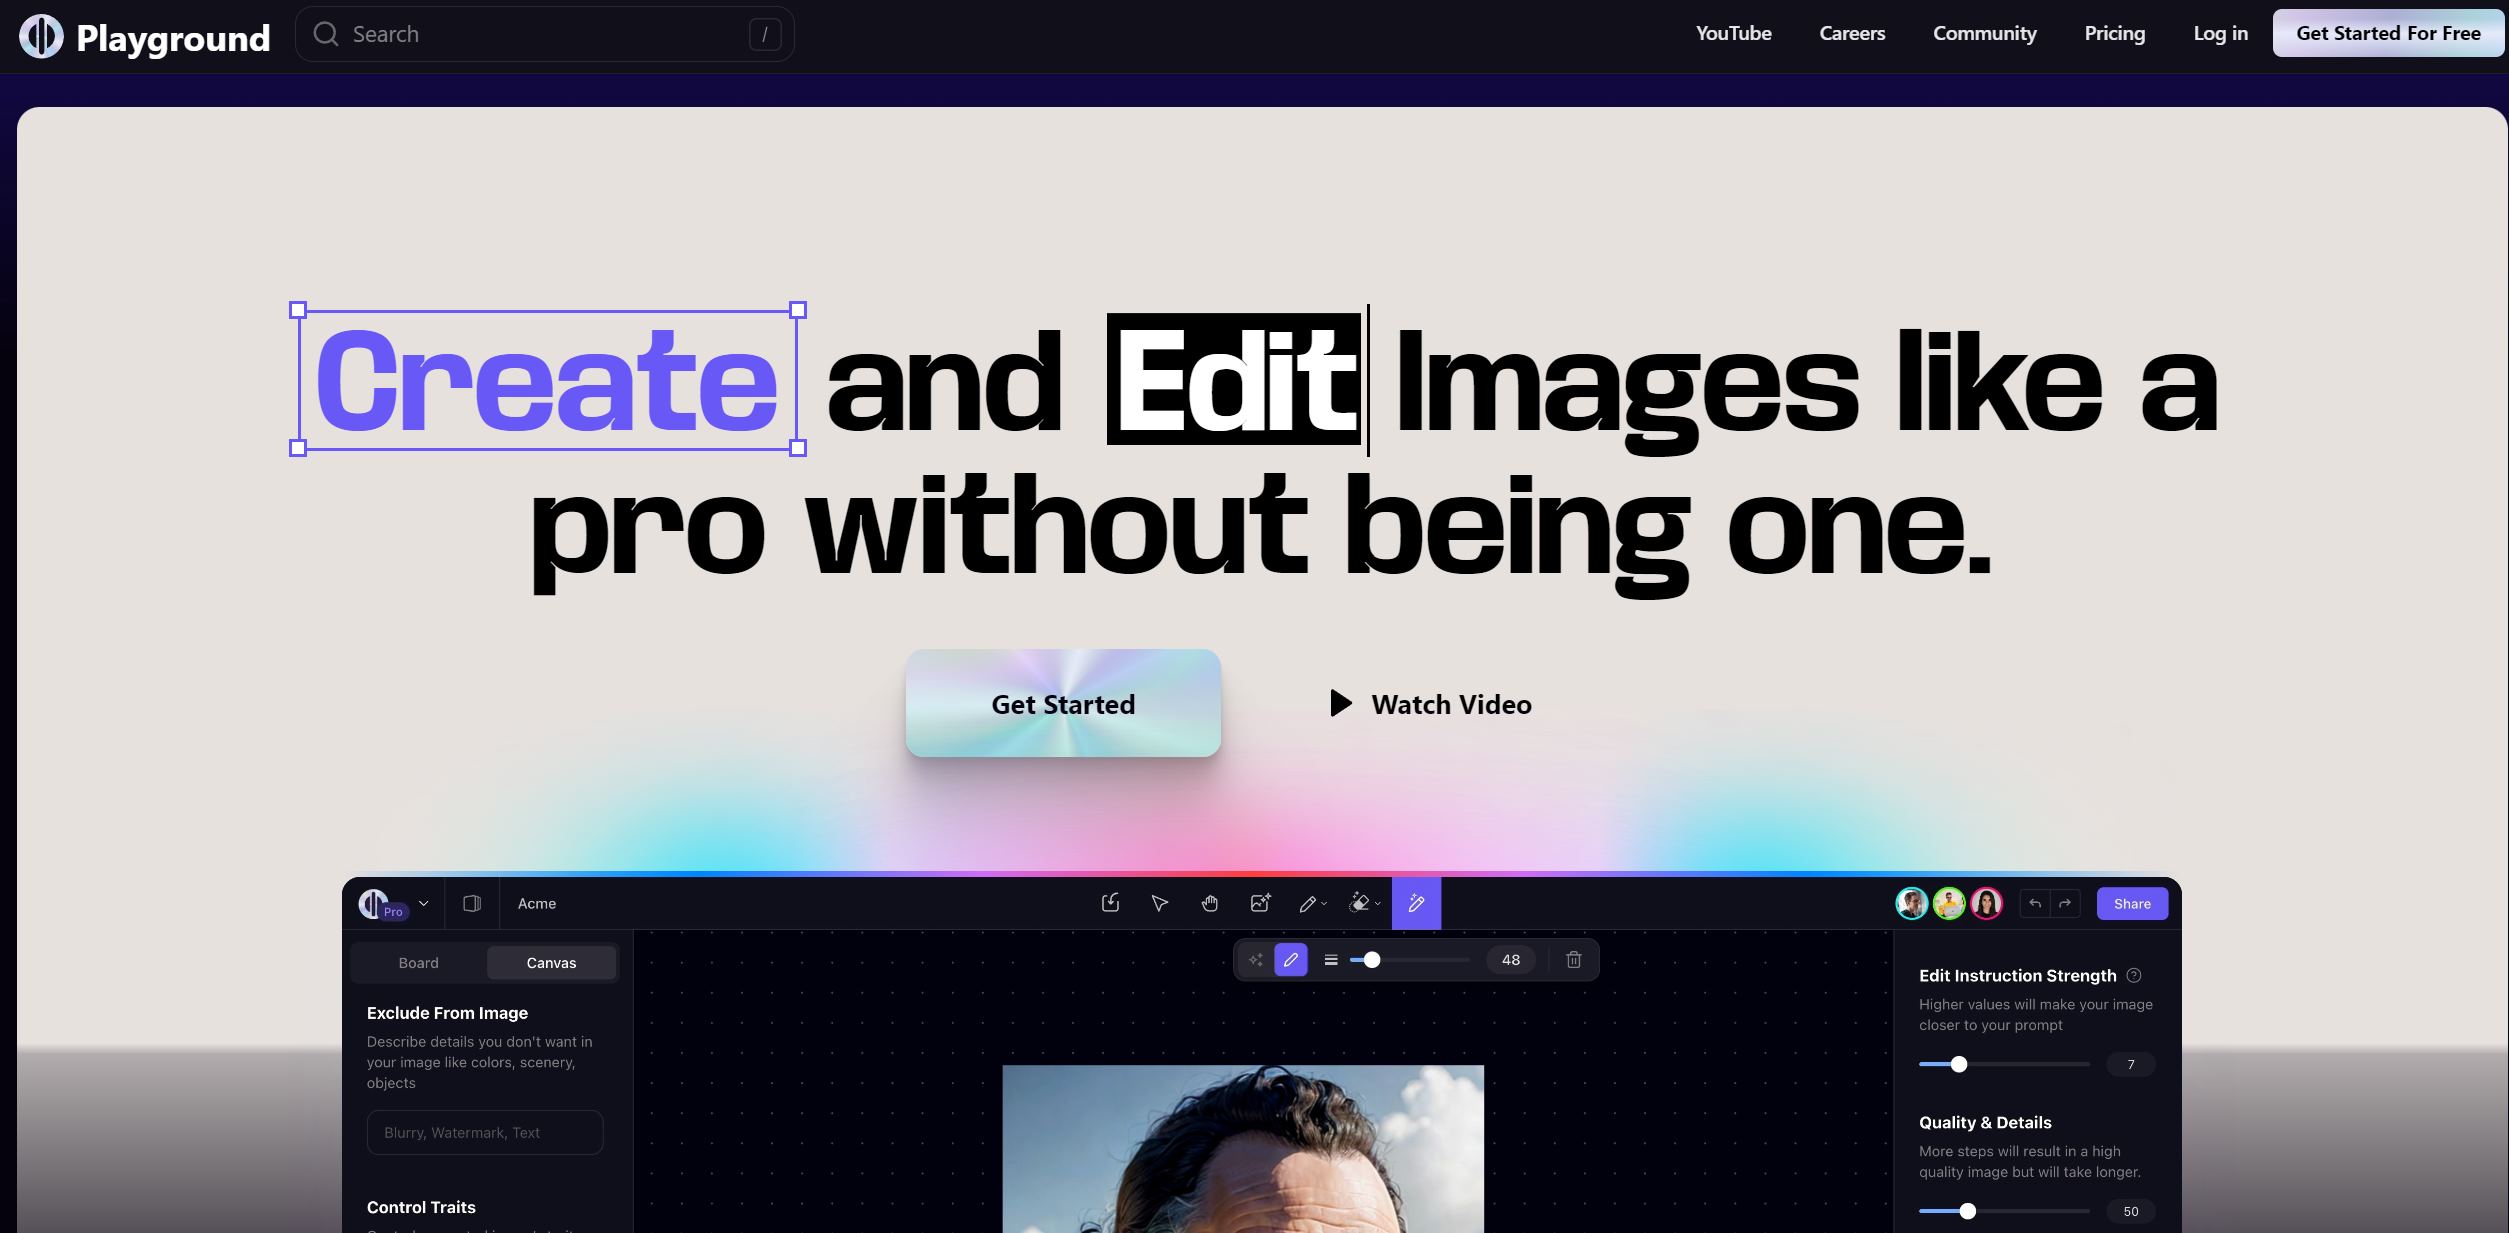Adjust the Edit Instruction Strength slider
Image resolution: width=2509 pixels, height=1233 pixels.
point(1959,1064)
